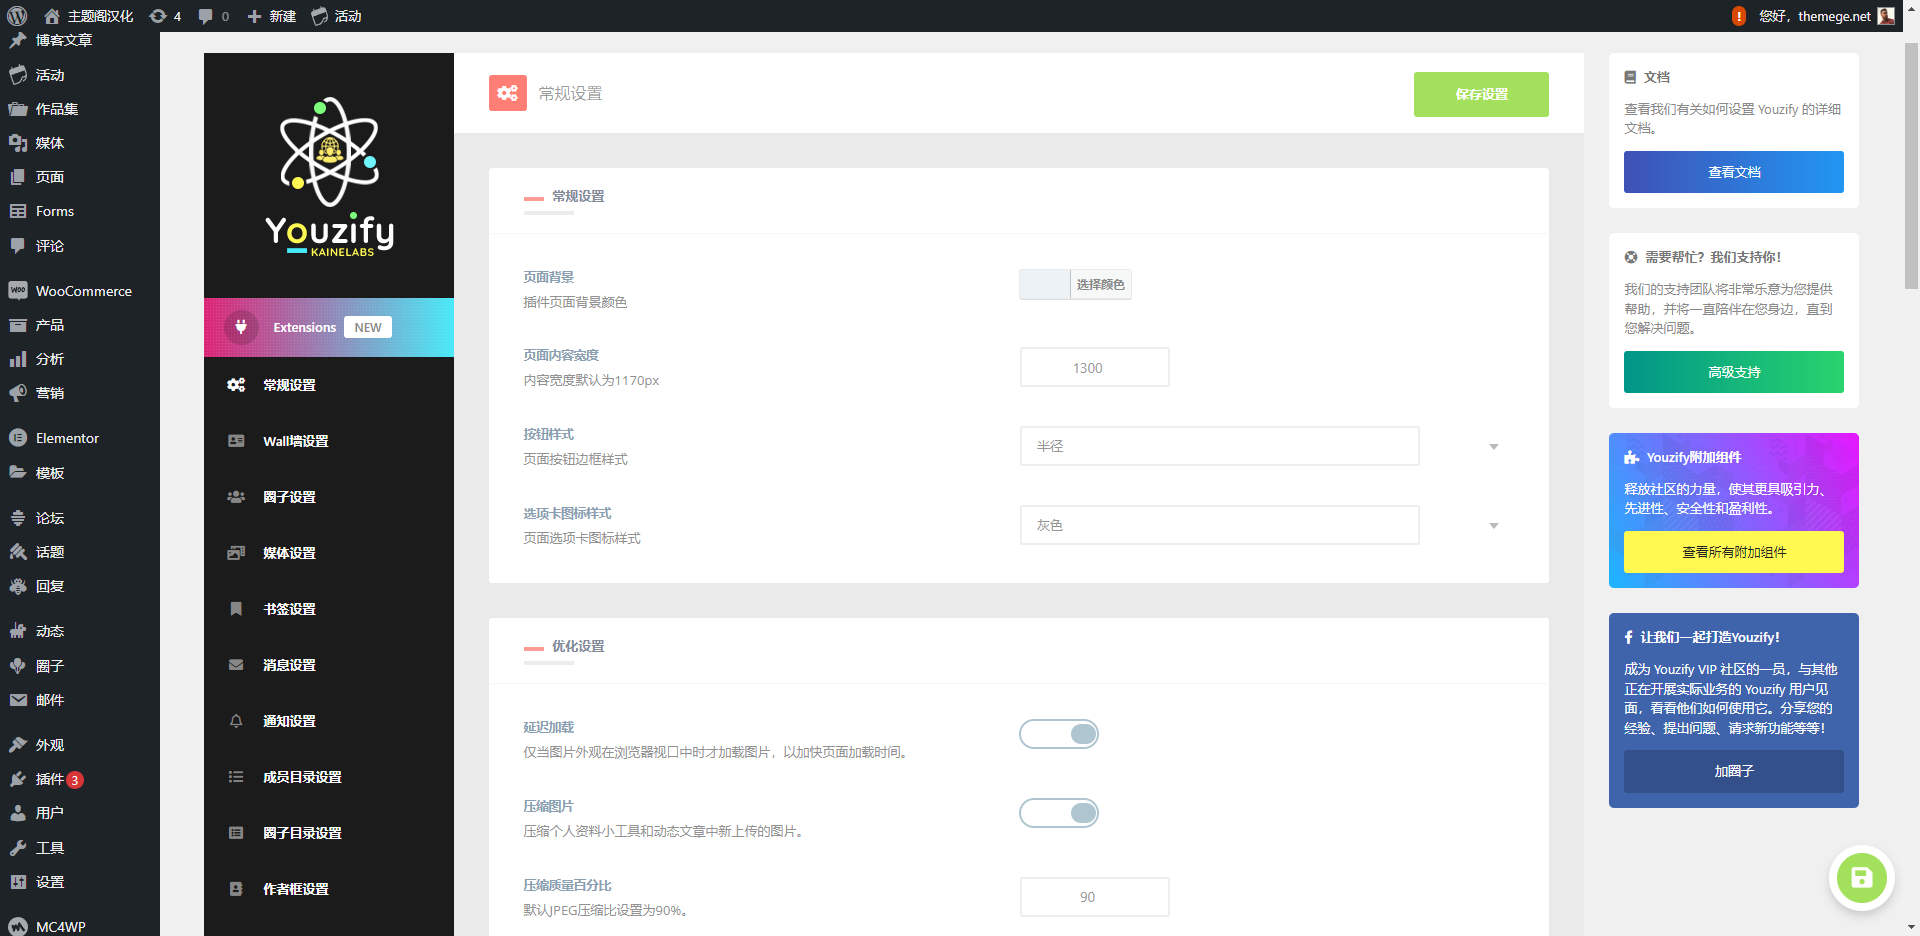1920x936 pixels.
Task: Open the Extensions NEW menu item
Action: [329, 327]
